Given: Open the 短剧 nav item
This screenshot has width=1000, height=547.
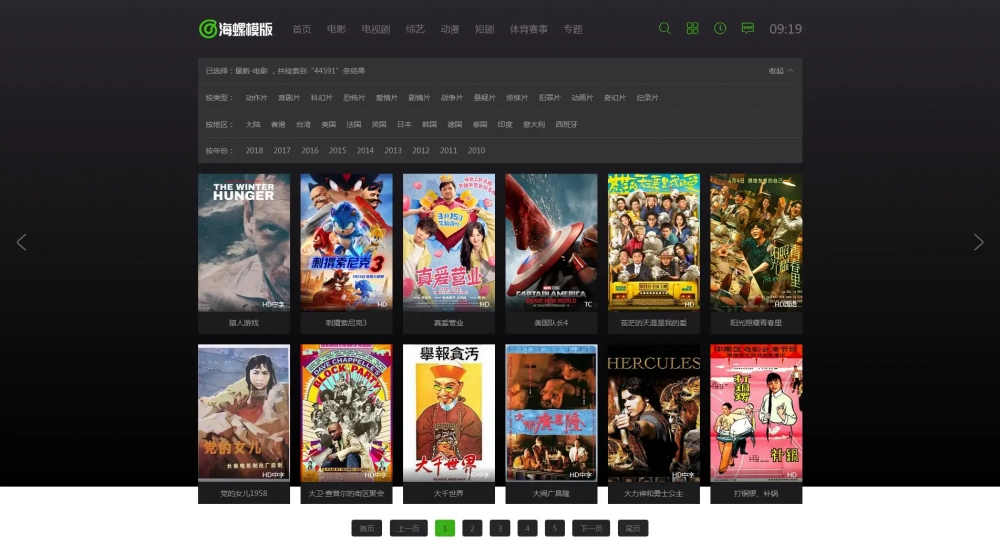Looking at the screenshot, I should tap(485, 29).
